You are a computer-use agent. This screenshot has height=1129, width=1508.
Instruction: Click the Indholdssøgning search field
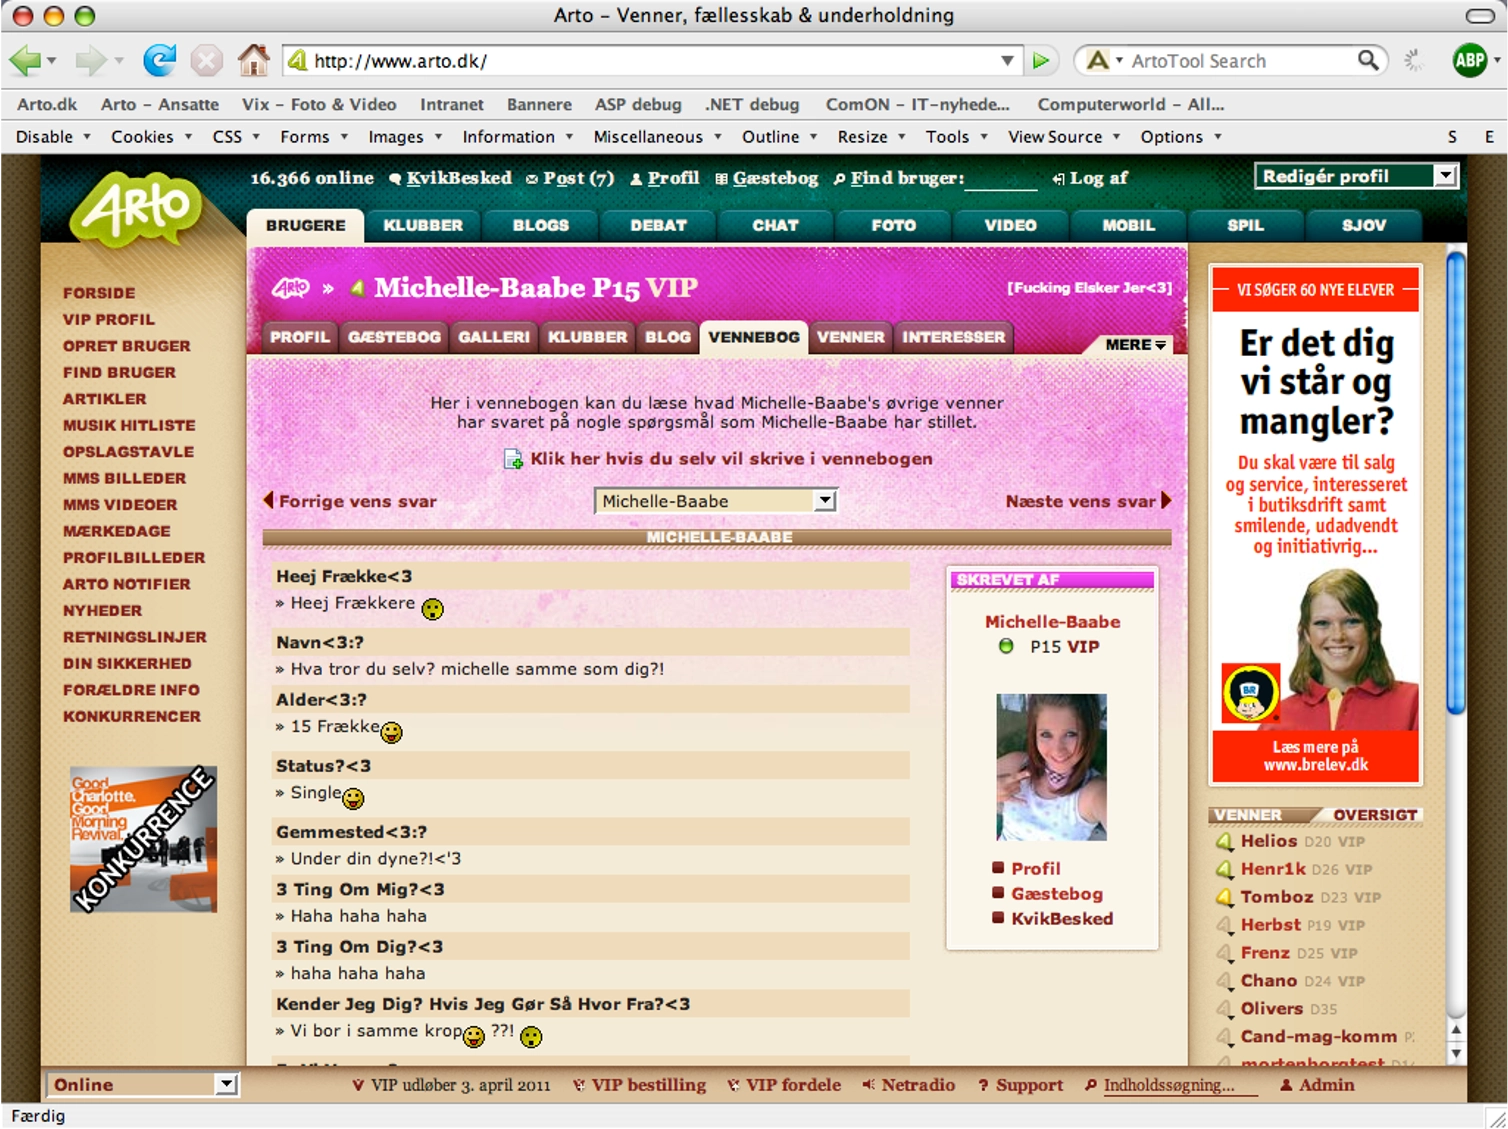pyautogui.click(x=1180, y=1085)
